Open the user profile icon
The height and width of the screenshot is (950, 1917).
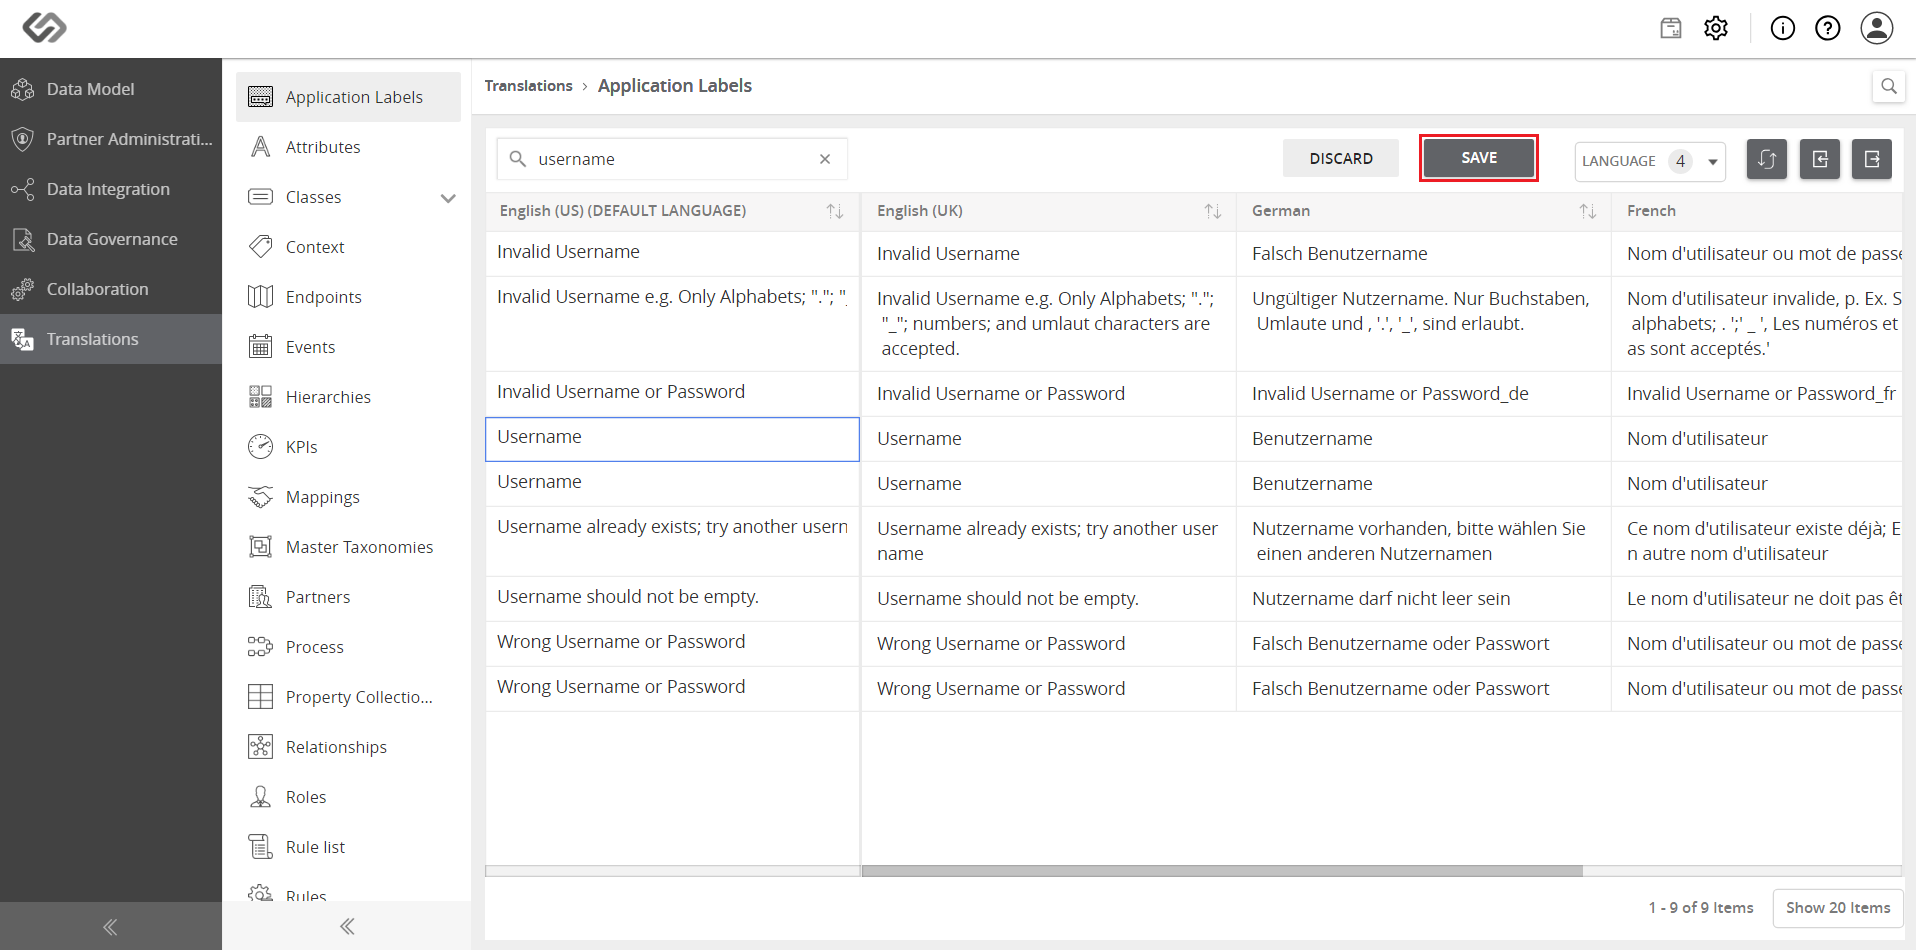click(1877, 28)
